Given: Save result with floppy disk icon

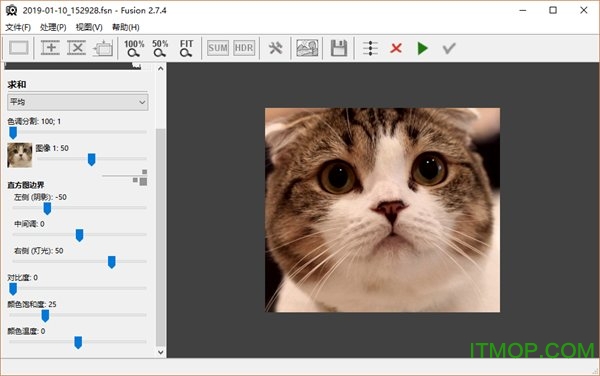Looking at the screenshot, I should tap(339, 48).
